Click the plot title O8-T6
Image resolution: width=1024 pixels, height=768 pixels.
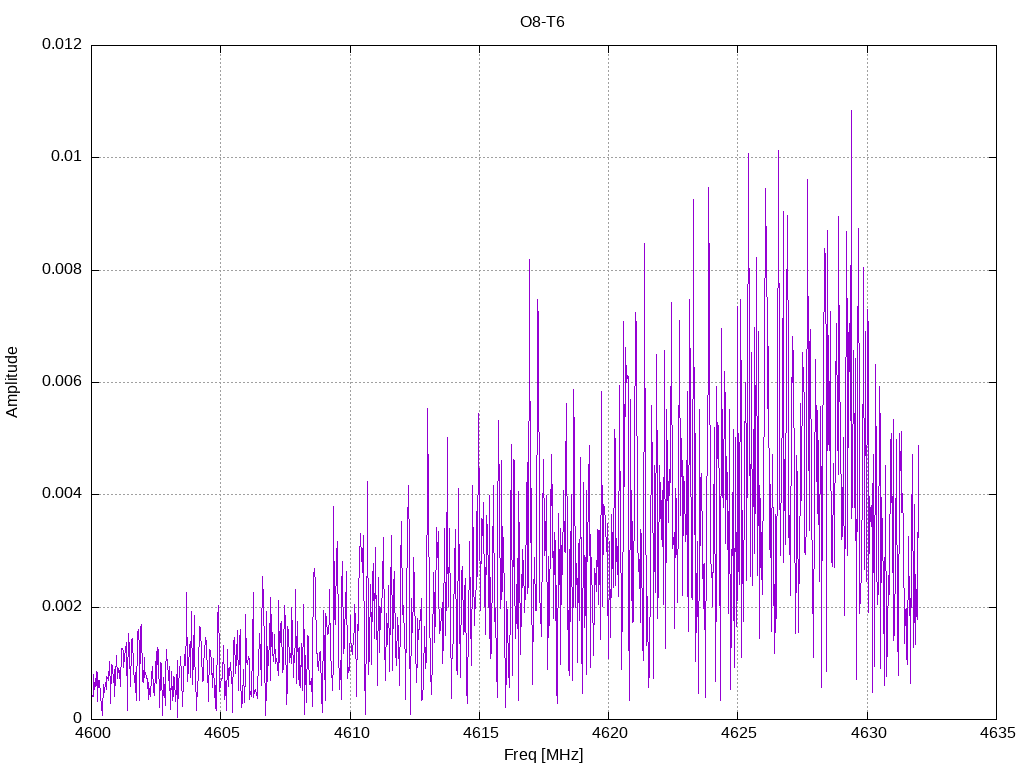pos(542,22)
